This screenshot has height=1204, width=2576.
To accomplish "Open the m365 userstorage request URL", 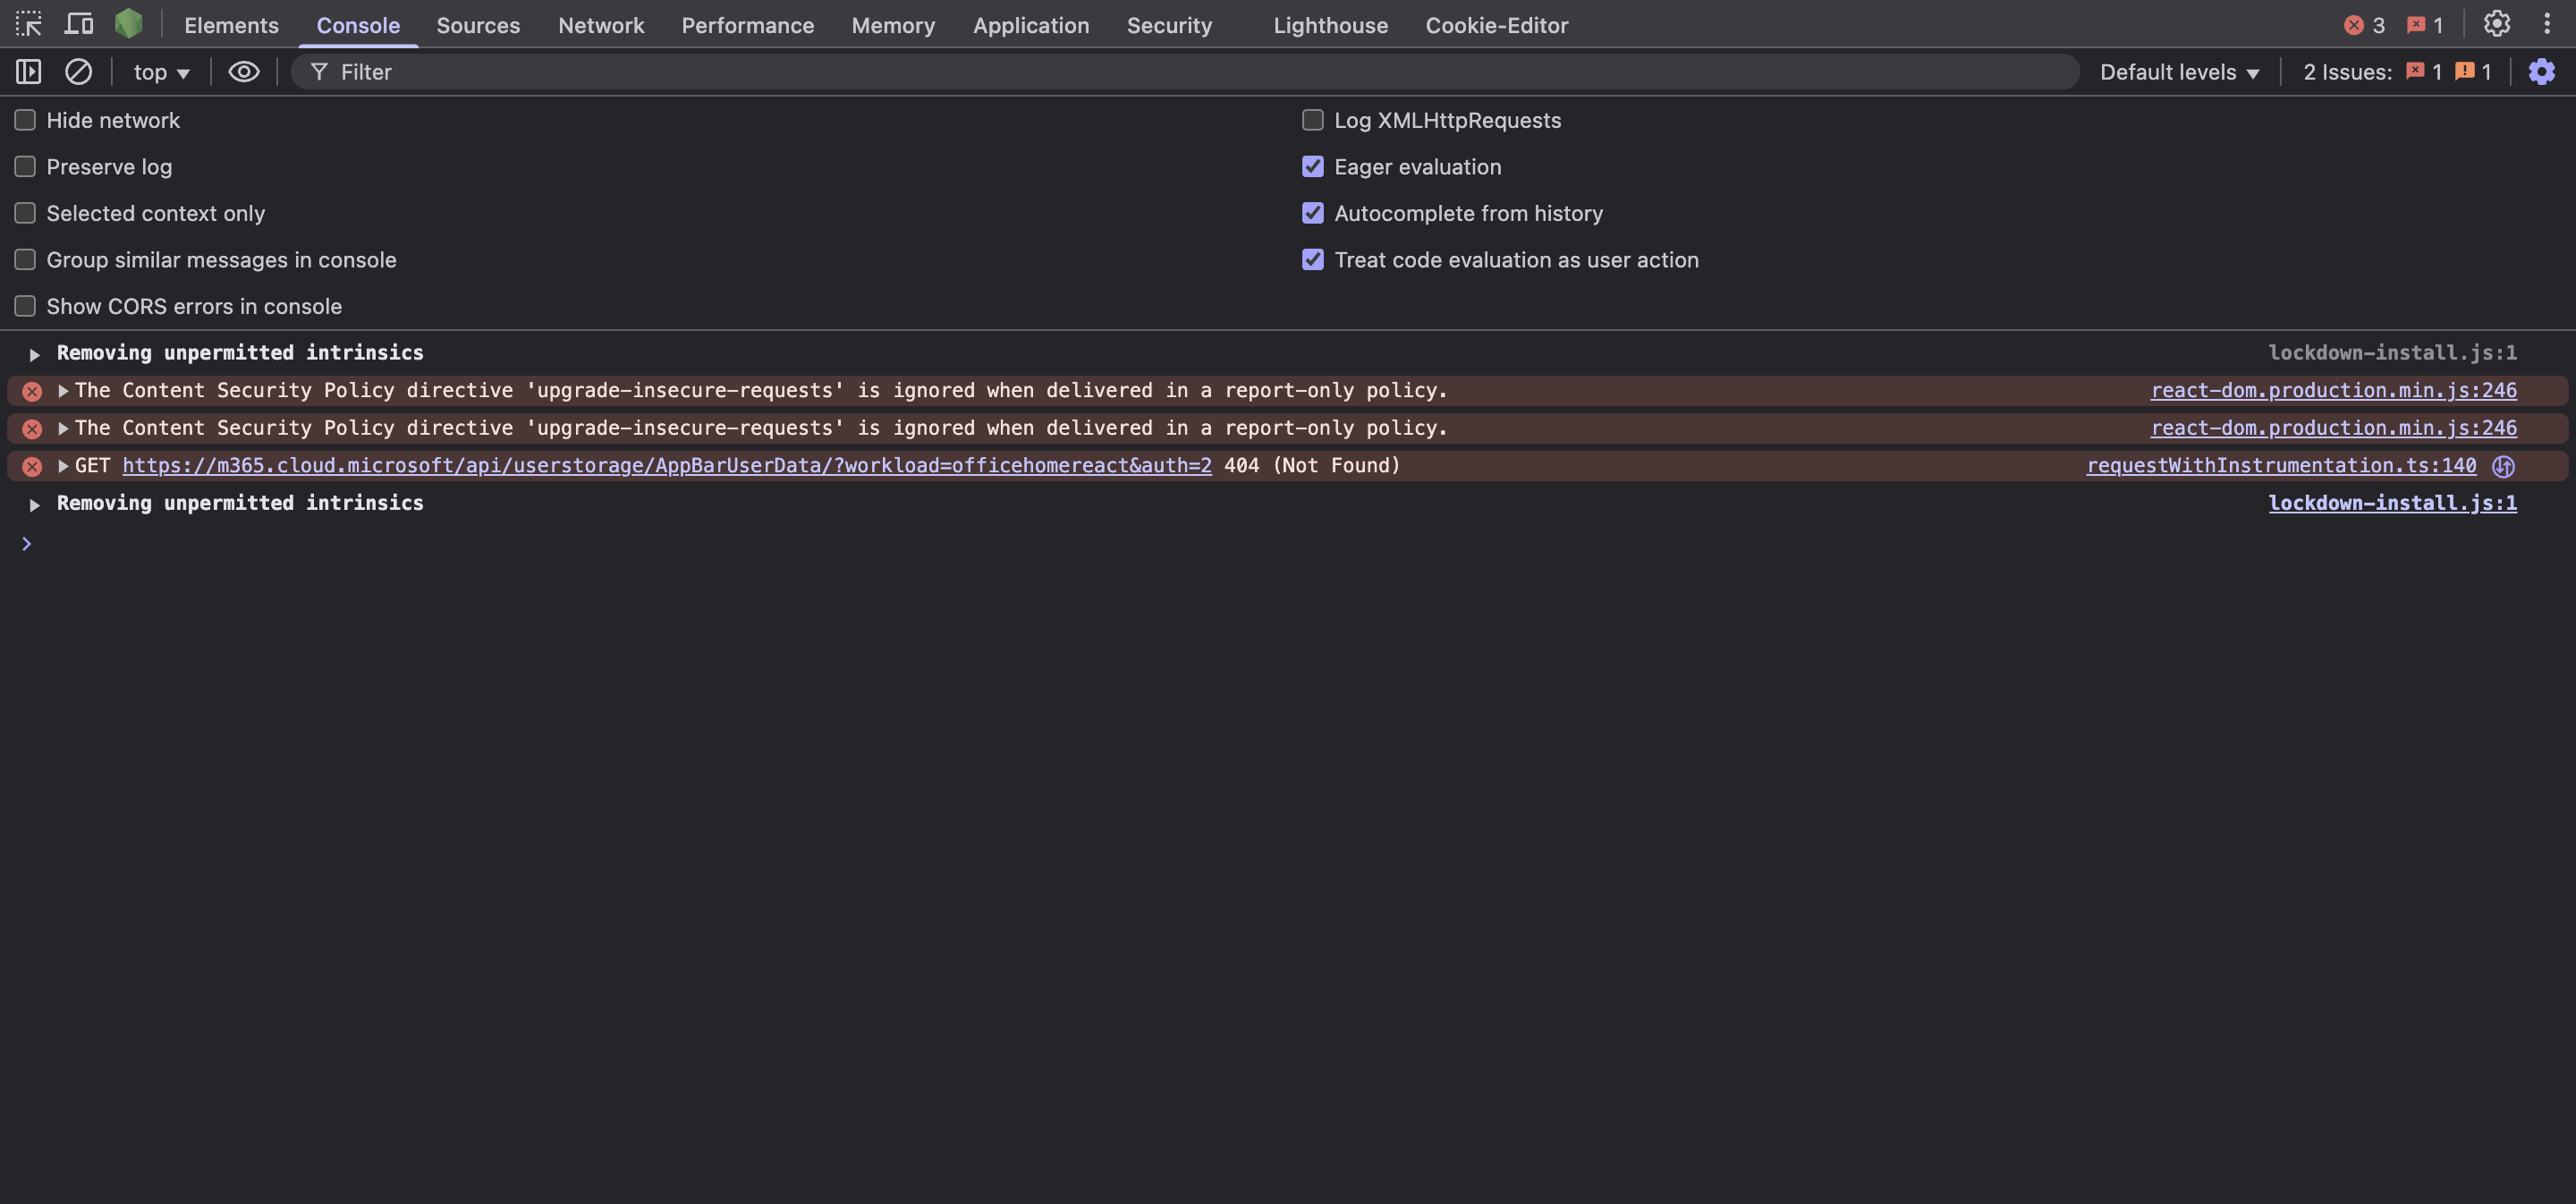I will click(x=666, y=465).
